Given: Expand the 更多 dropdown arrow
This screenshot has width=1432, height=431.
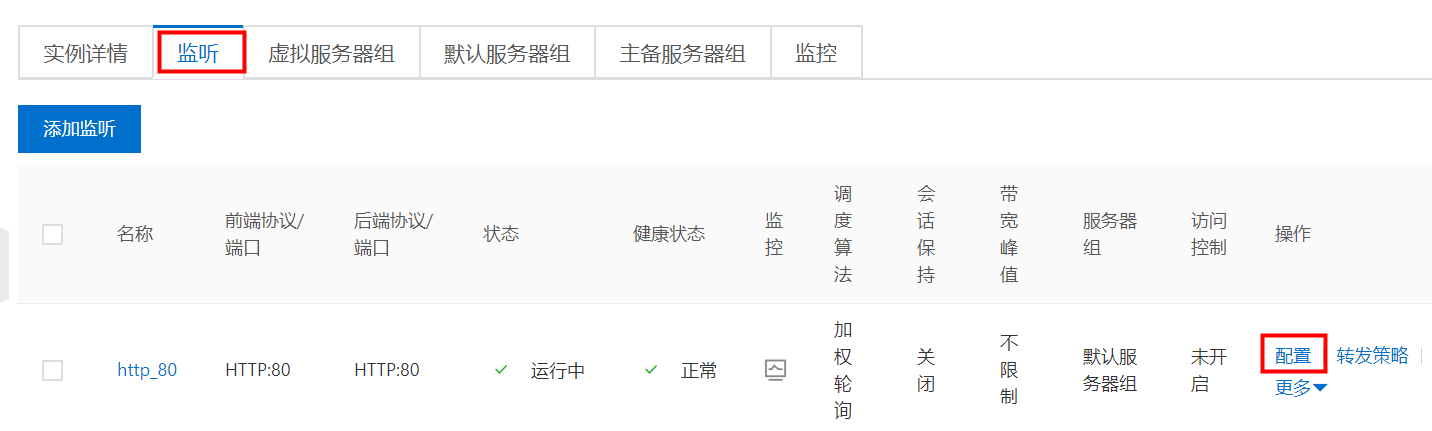Looking at the screenshot, I should pos(1321,388).
